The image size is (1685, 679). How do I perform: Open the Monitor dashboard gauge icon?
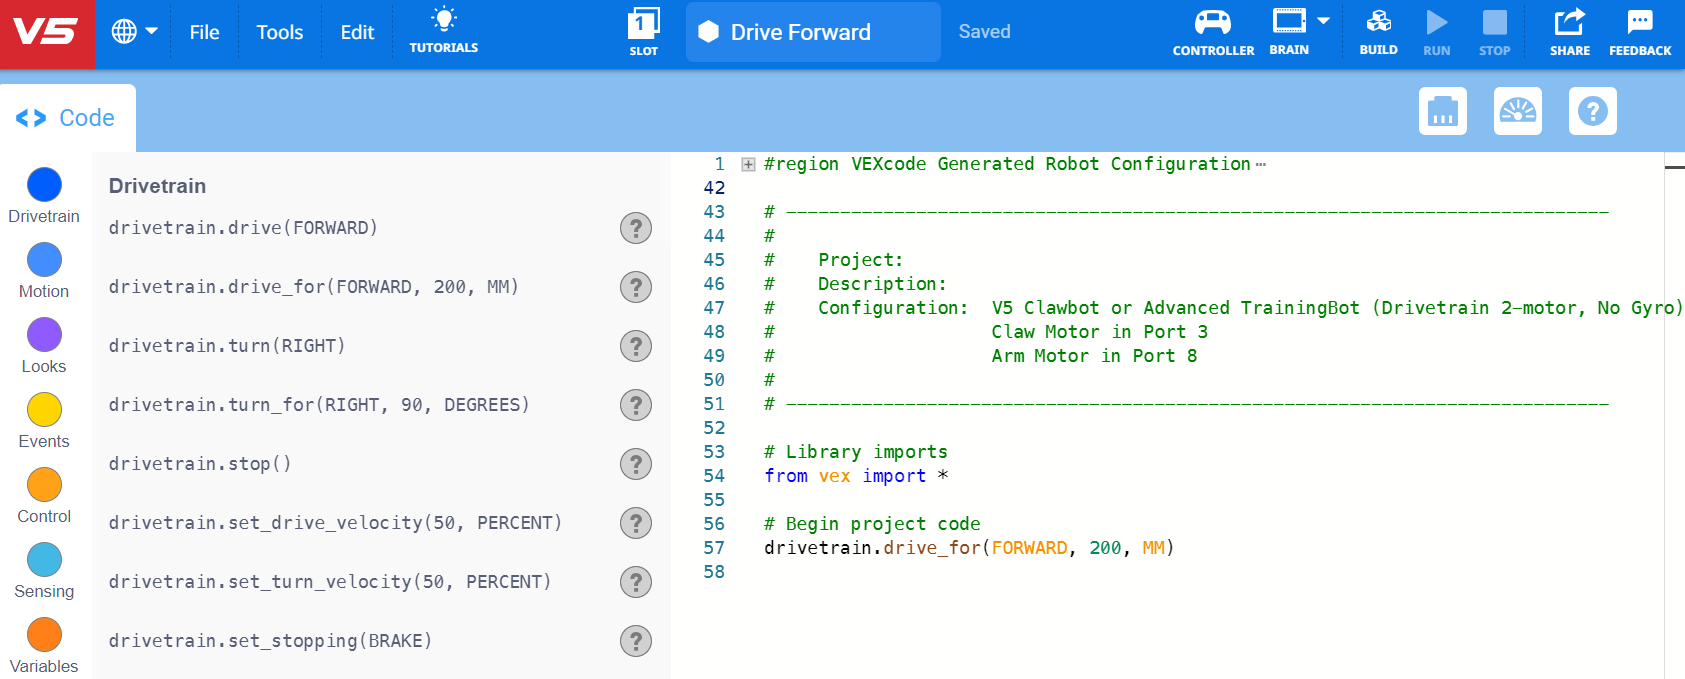coord(1517,111)
